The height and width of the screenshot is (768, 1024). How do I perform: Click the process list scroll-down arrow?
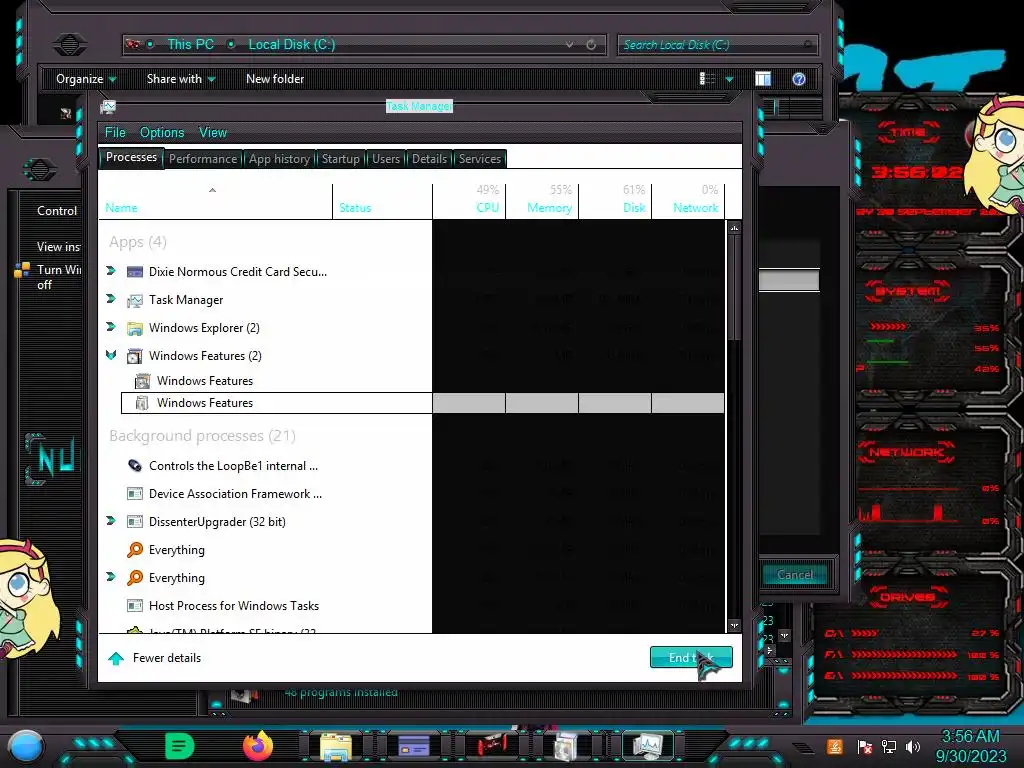pyautogui.click(x=734, y=626)
